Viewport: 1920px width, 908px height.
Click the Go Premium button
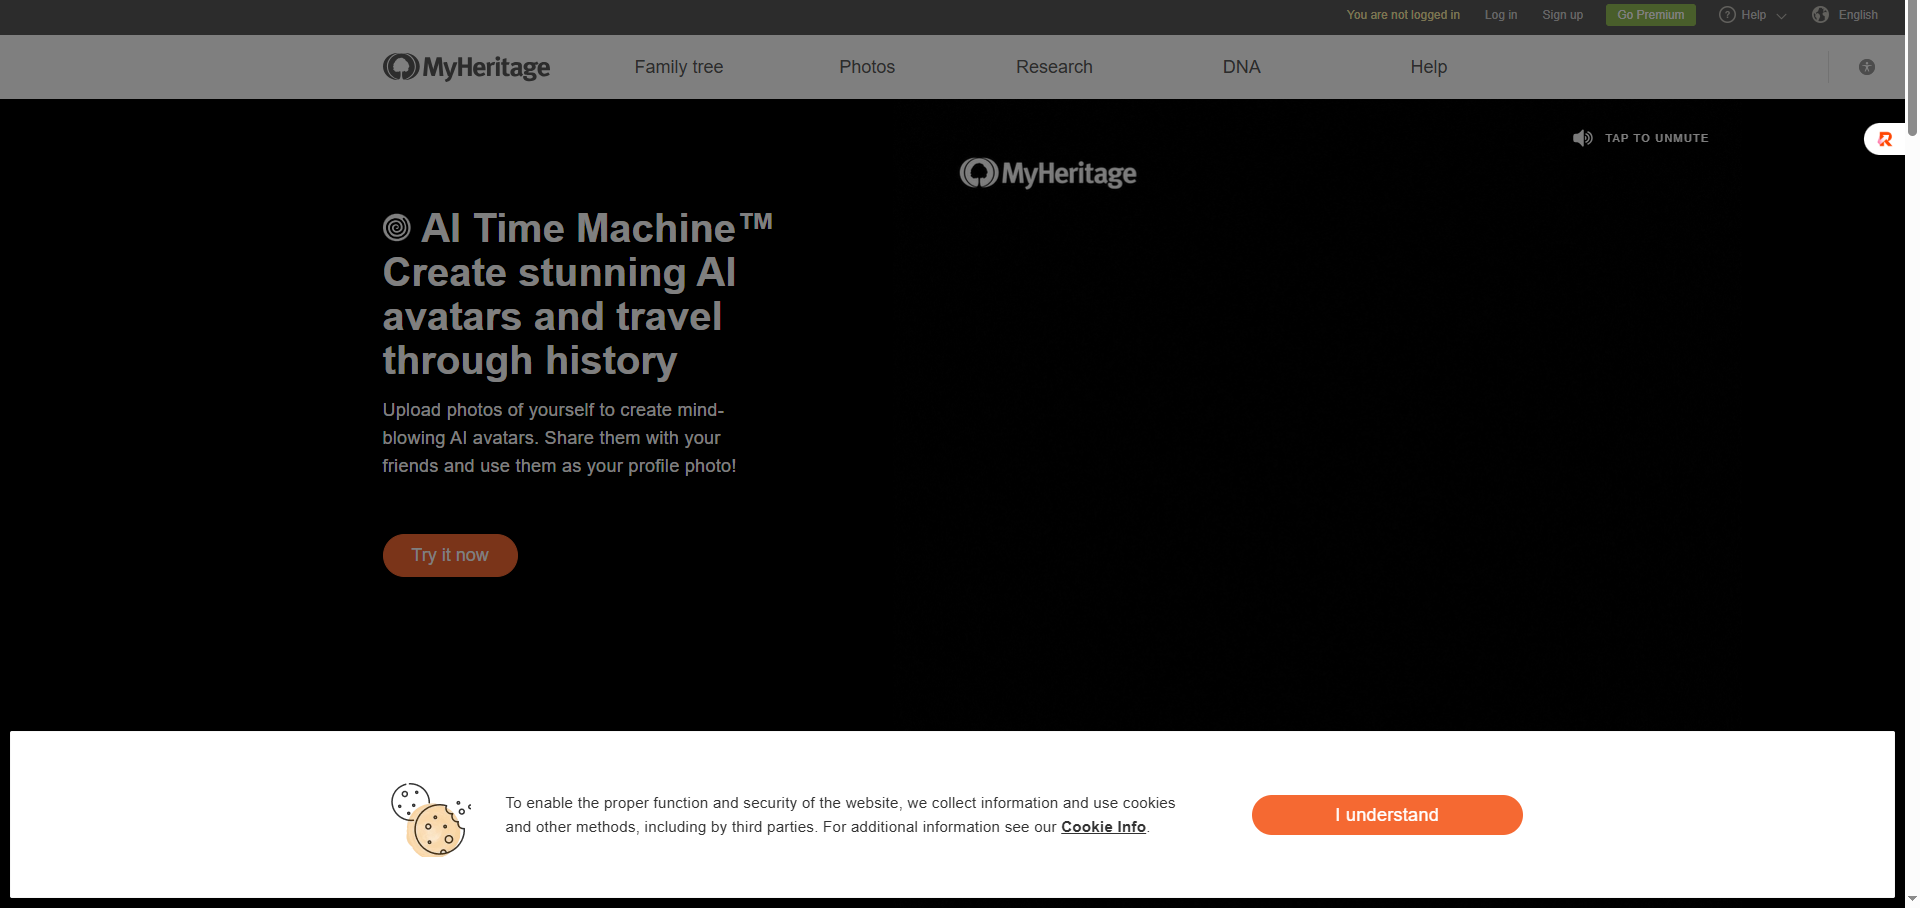[x=1650, y=15]
